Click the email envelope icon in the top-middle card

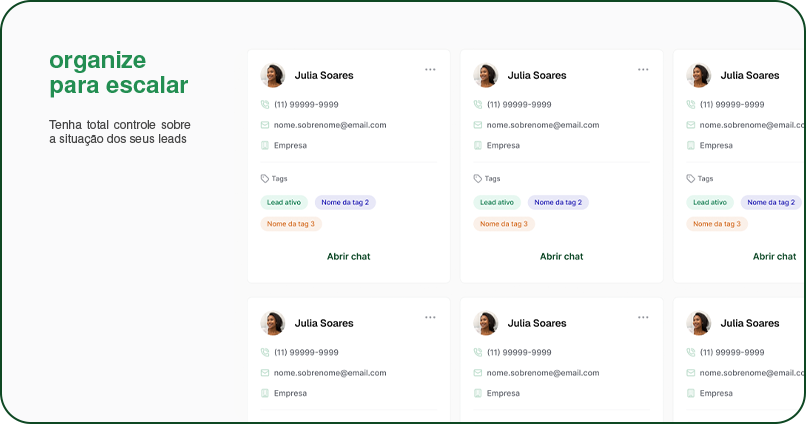(478, 125)
